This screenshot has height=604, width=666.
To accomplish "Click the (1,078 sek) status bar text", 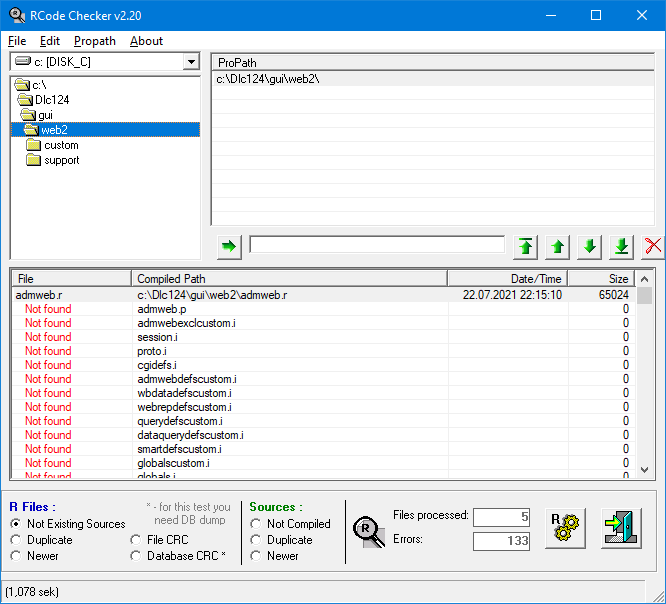I will coord(32,592).
